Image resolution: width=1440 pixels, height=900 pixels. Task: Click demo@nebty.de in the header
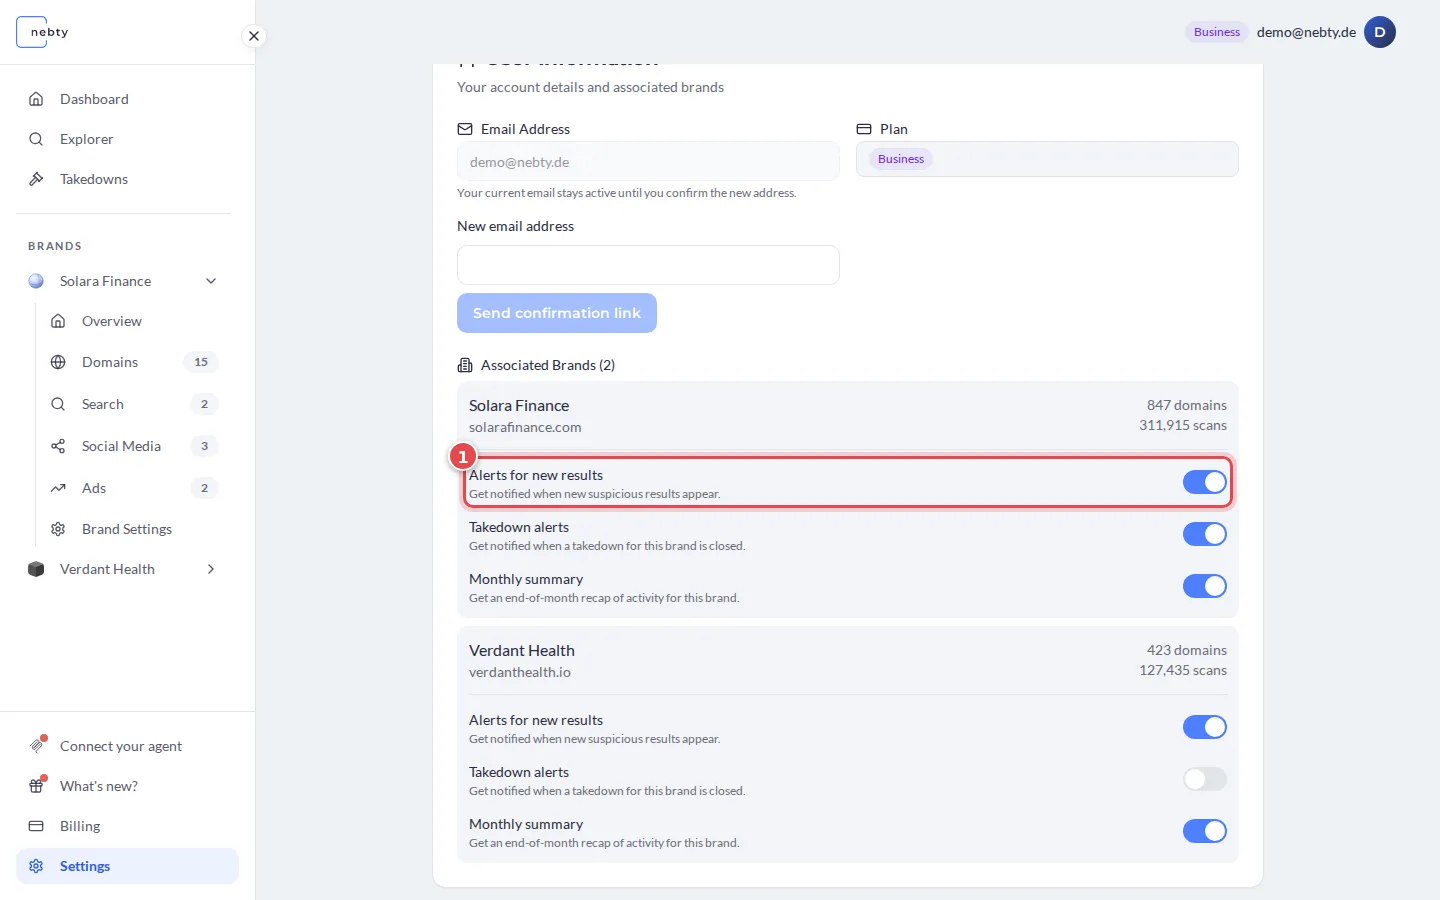[x=1306, y=32]
